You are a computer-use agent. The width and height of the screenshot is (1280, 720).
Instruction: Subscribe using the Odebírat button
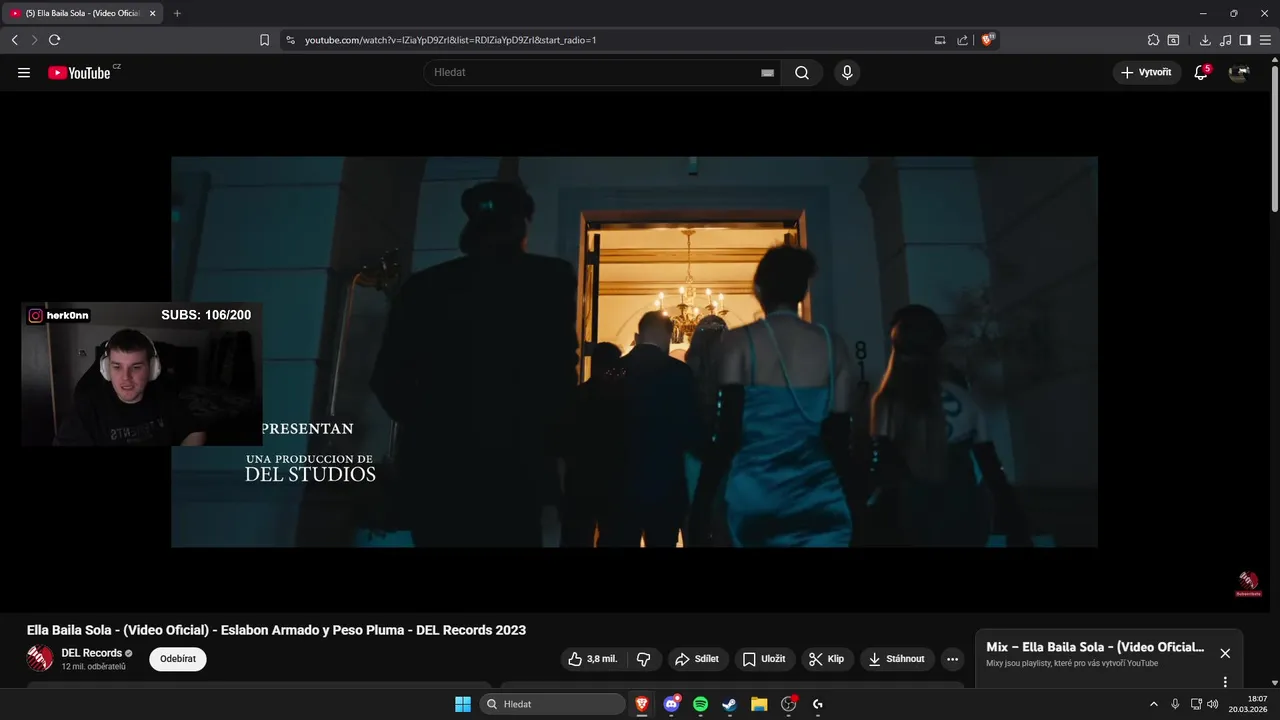click(178, 659)
